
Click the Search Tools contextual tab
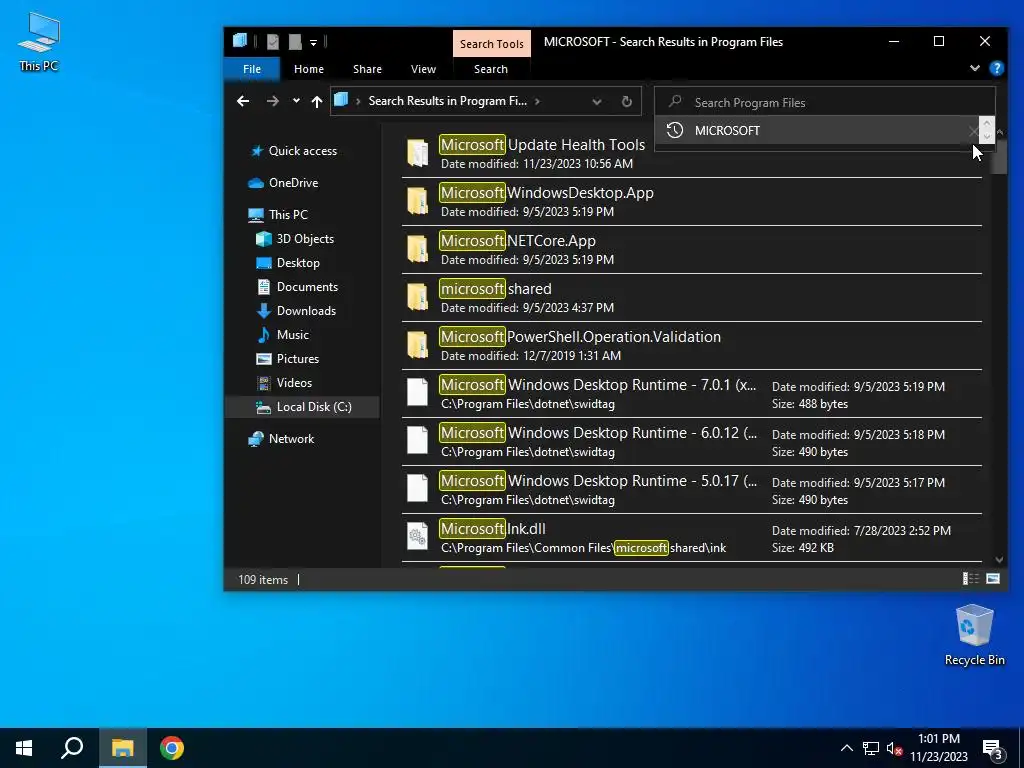point(492,44)
